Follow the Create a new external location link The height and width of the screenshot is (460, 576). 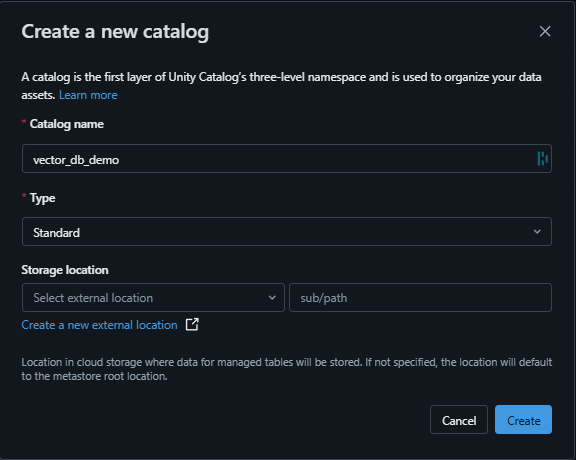[x=99, y=325]
